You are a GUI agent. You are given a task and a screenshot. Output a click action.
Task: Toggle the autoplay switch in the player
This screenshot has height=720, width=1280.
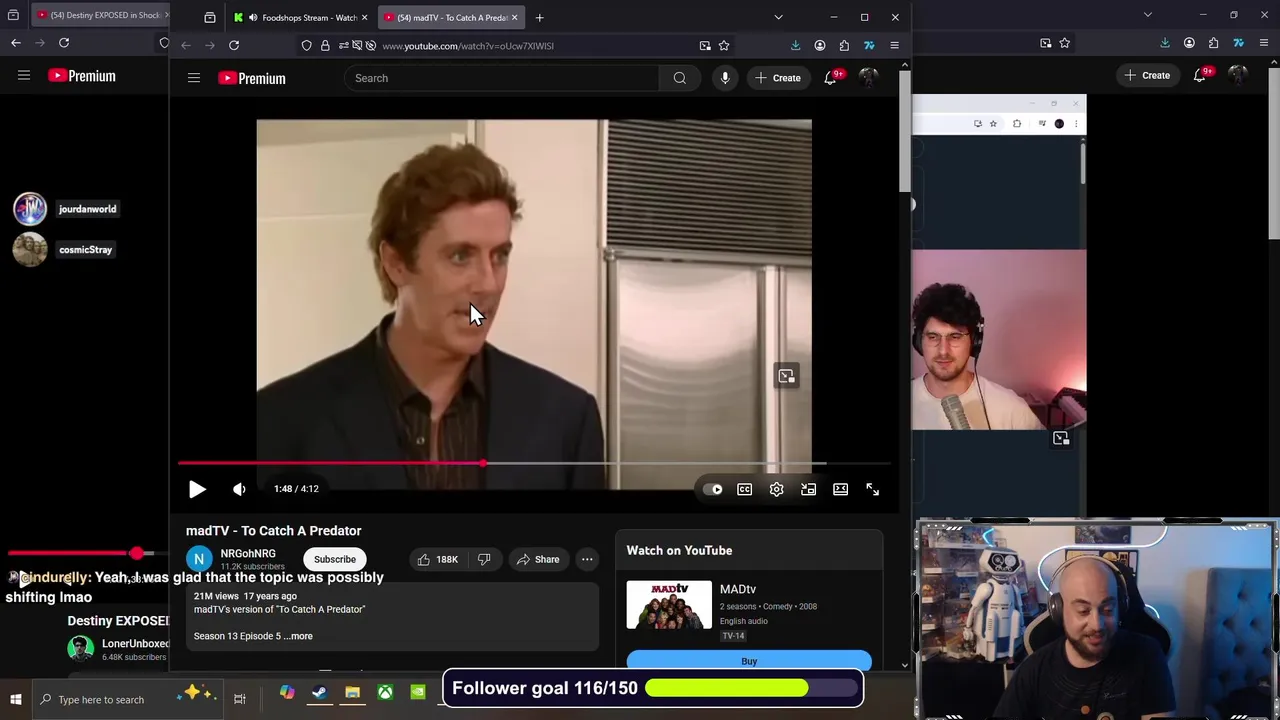point(713,489)
